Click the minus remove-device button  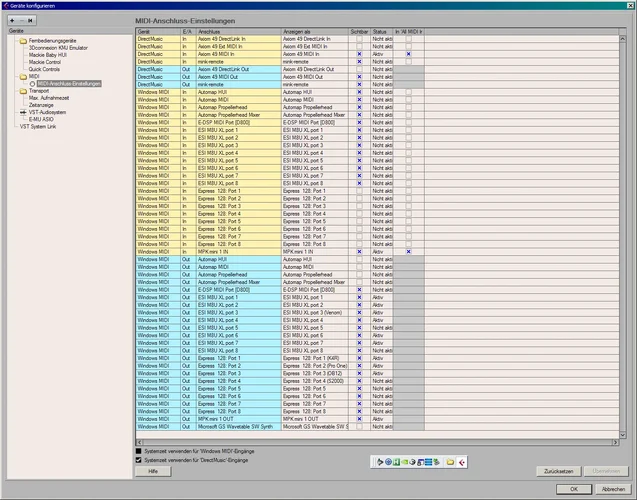pyautogui.click(x=22, y=20)
